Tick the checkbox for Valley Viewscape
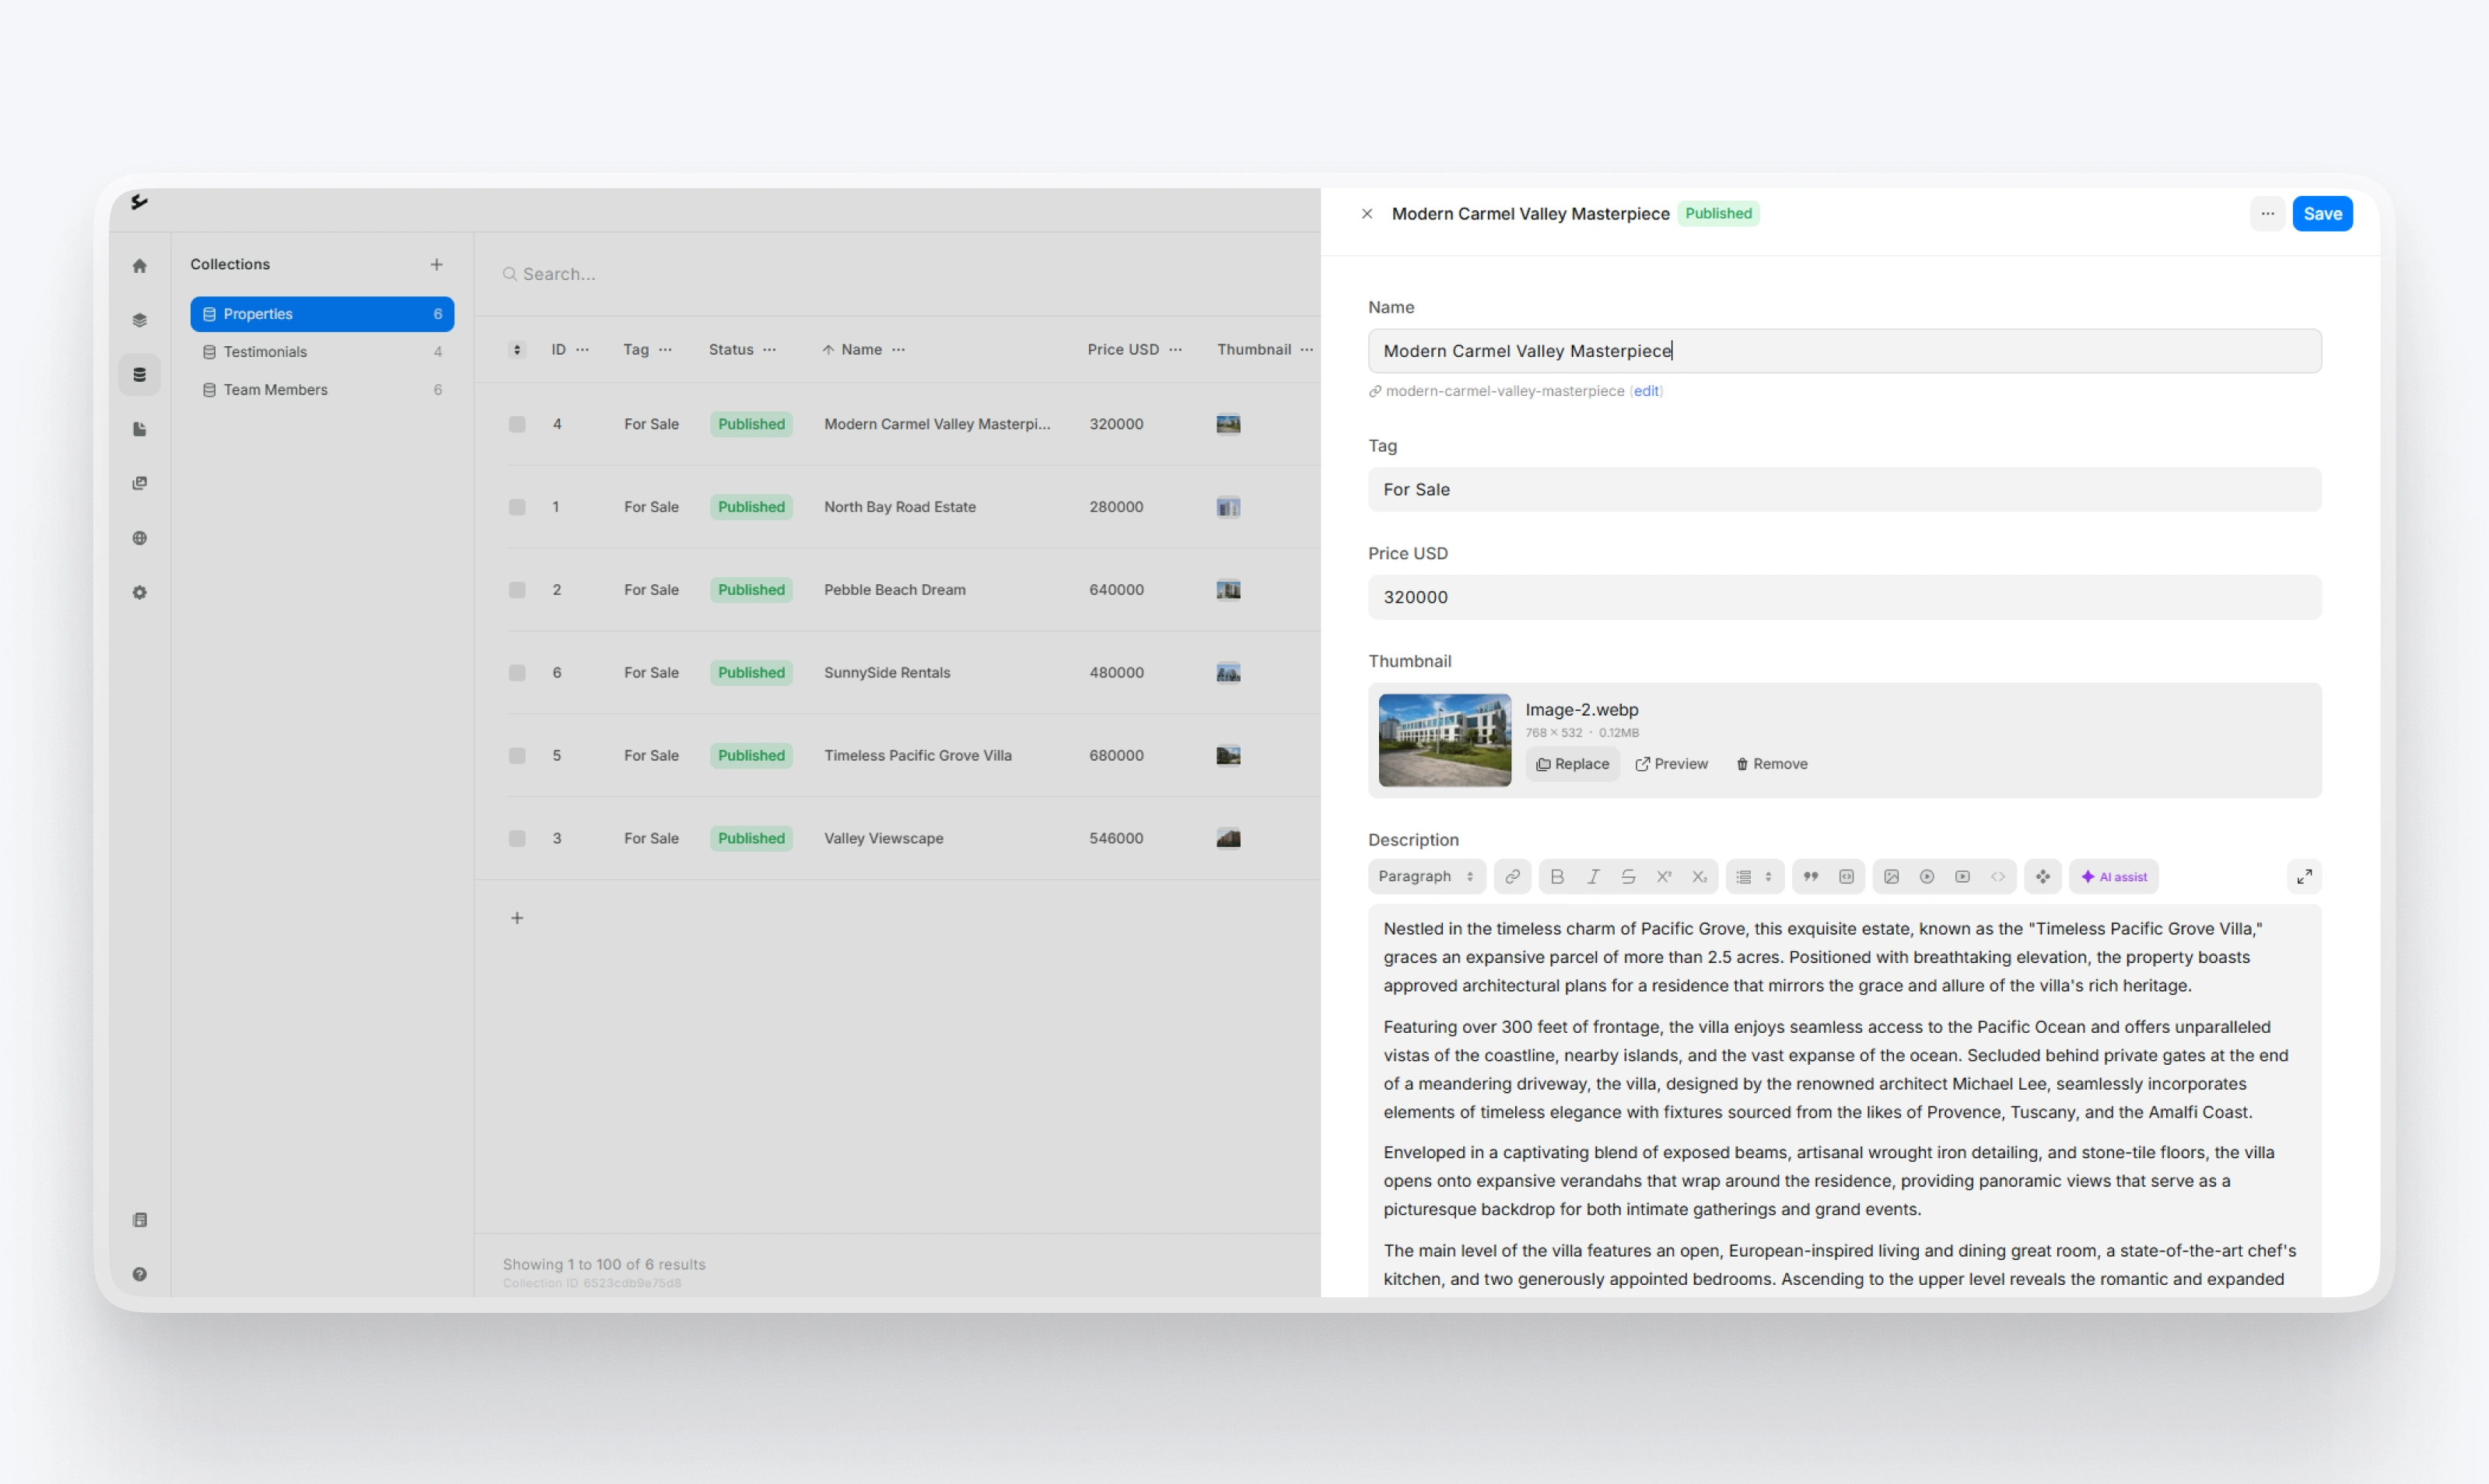Image resolution: width=2489 pixels, height=1484 pixels. tap(517, 839)
